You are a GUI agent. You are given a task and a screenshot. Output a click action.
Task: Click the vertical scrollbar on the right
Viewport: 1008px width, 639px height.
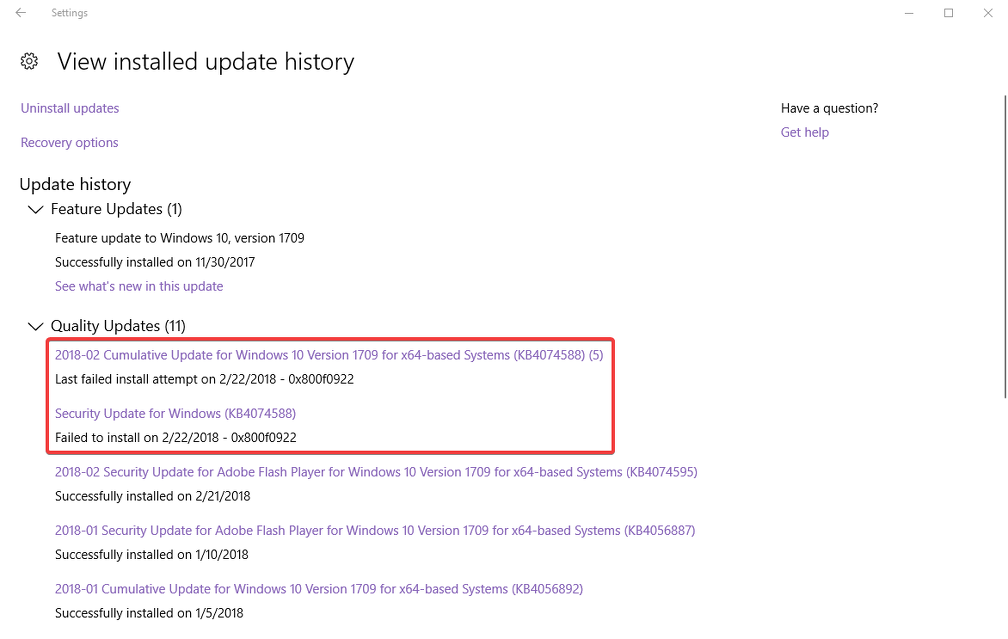[x=1005, y=247]
